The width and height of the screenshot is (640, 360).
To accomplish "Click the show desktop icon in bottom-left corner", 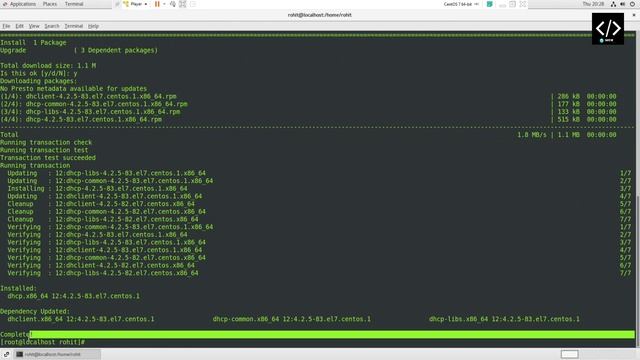I will tap(7, 354).
